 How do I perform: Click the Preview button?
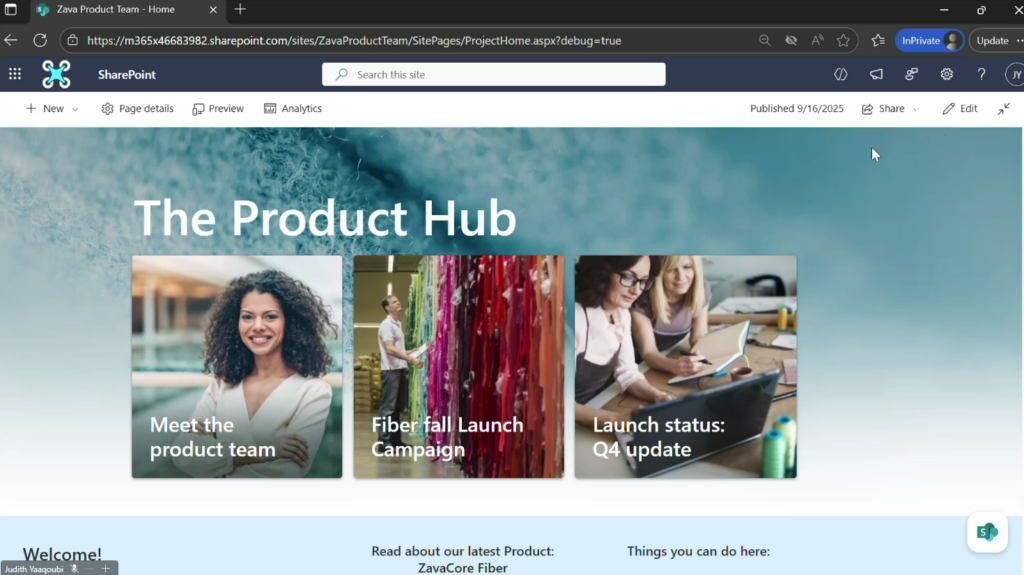(x=218, y=108)
